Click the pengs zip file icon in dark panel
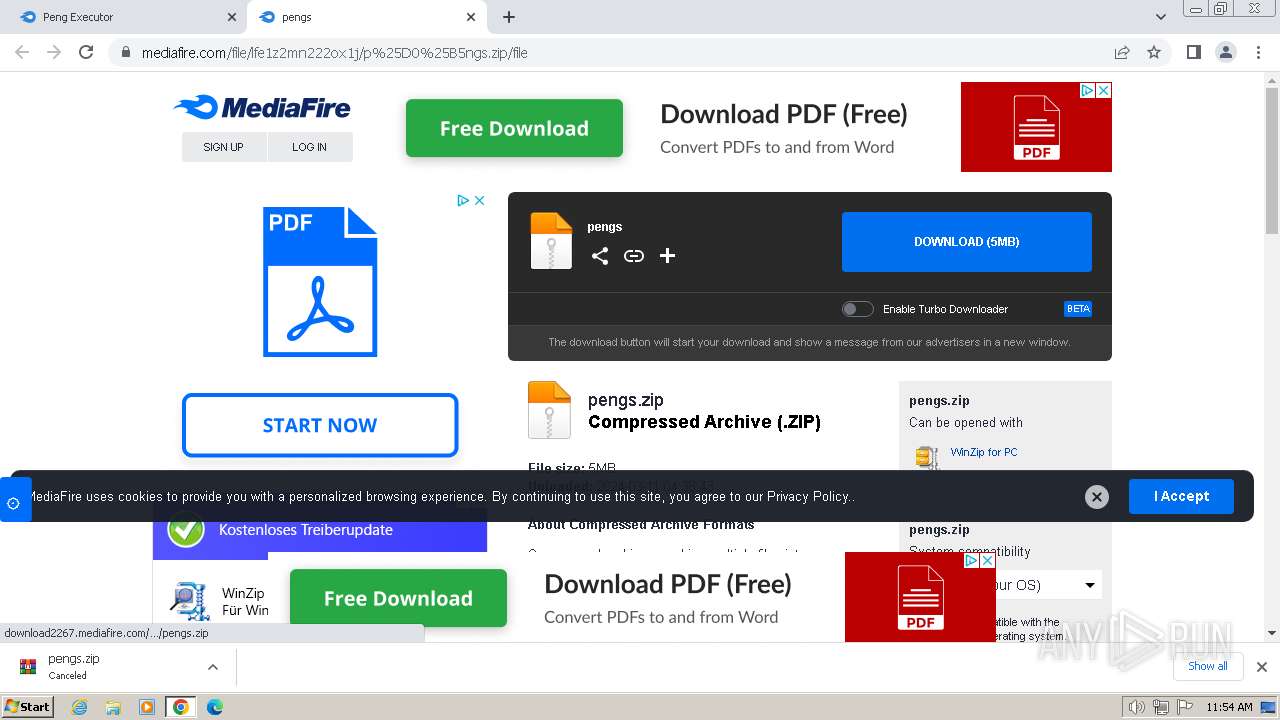 (x=551, y=241)
